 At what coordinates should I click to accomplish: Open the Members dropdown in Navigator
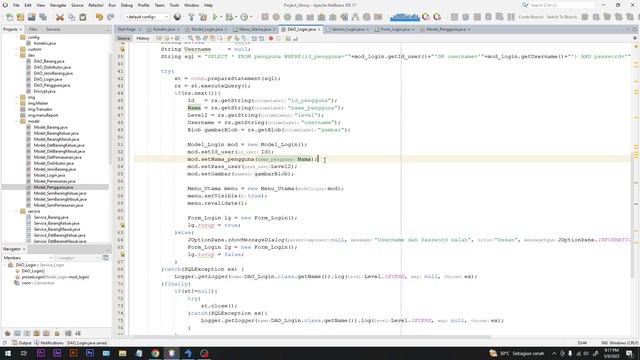pyautogui.click(x=28, y=258)
